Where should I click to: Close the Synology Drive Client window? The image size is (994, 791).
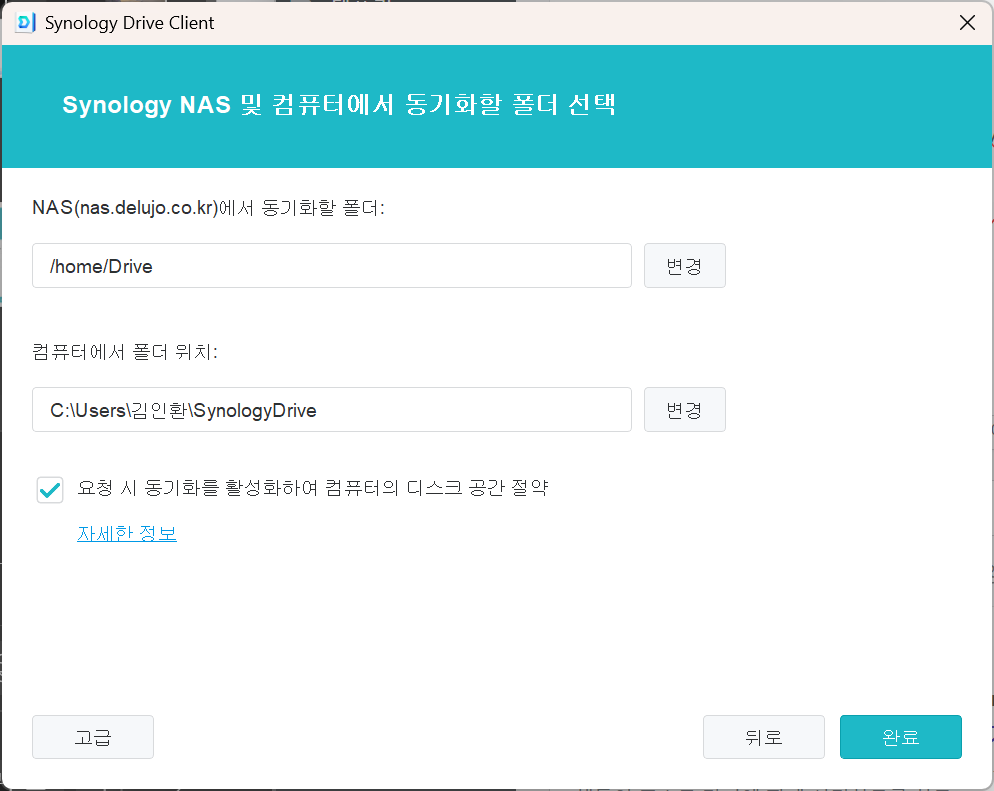click(967, 23)
